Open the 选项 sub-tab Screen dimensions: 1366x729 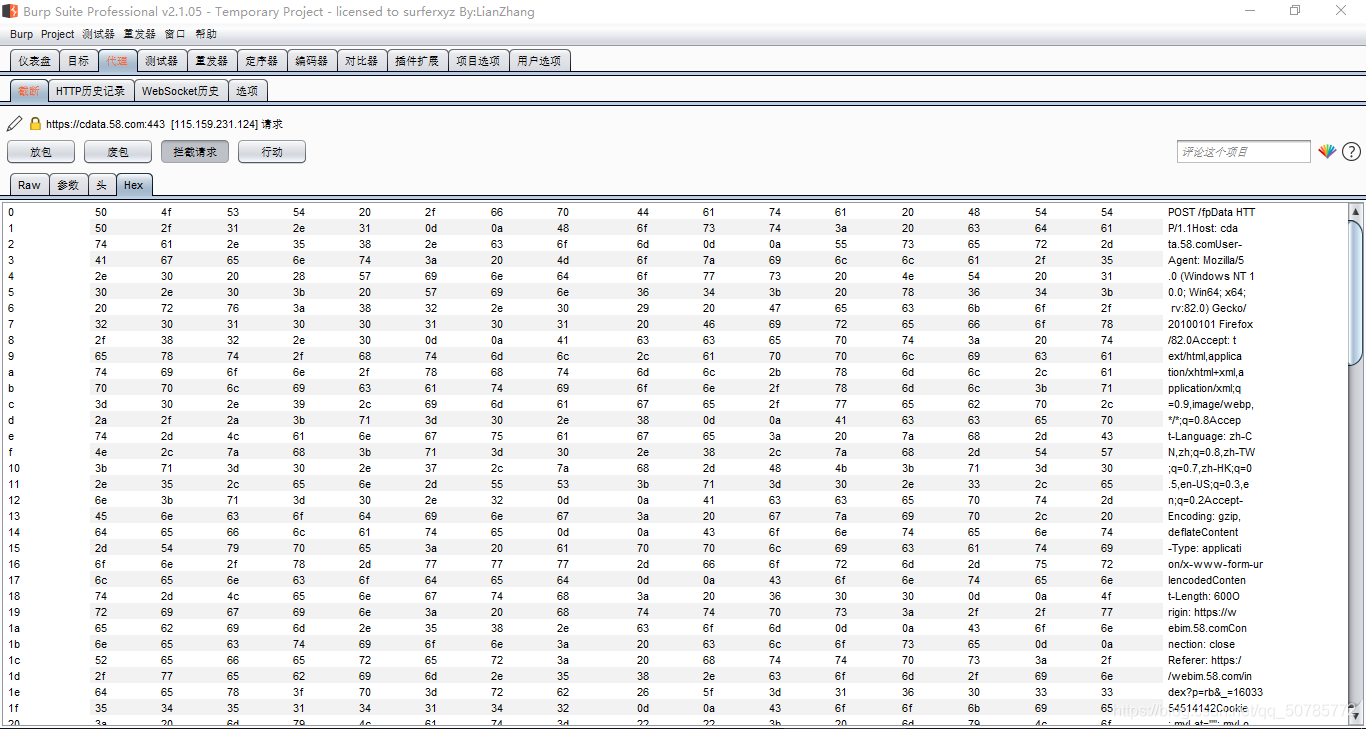(x=247, y=91)
